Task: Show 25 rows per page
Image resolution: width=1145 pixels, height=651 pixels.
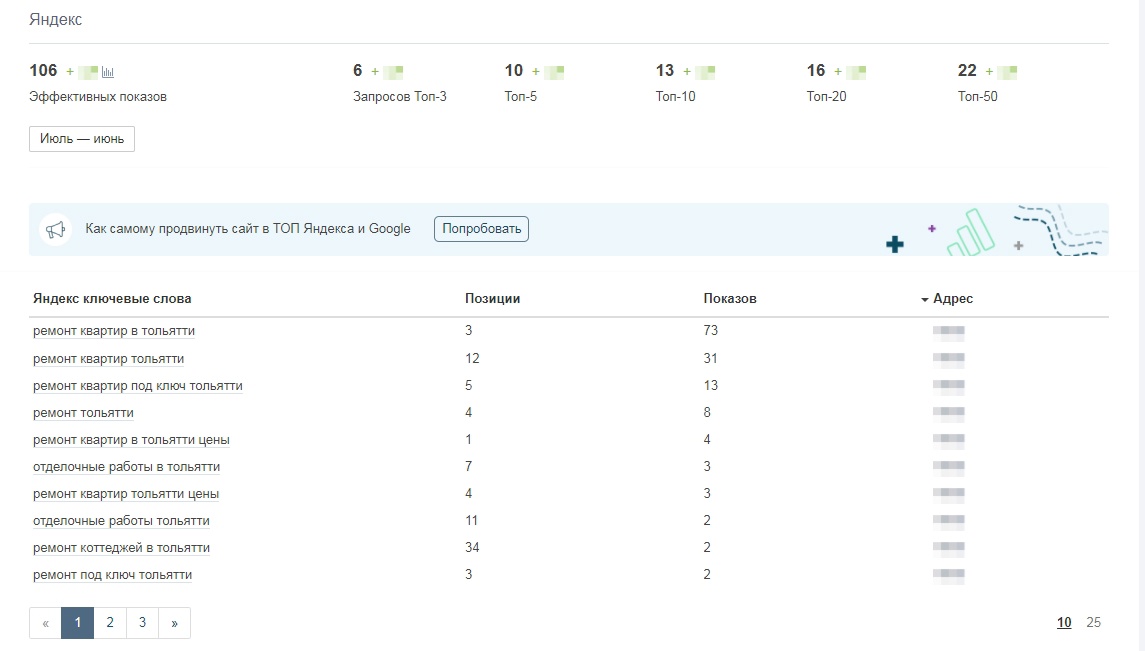Action: point(1093,623)
